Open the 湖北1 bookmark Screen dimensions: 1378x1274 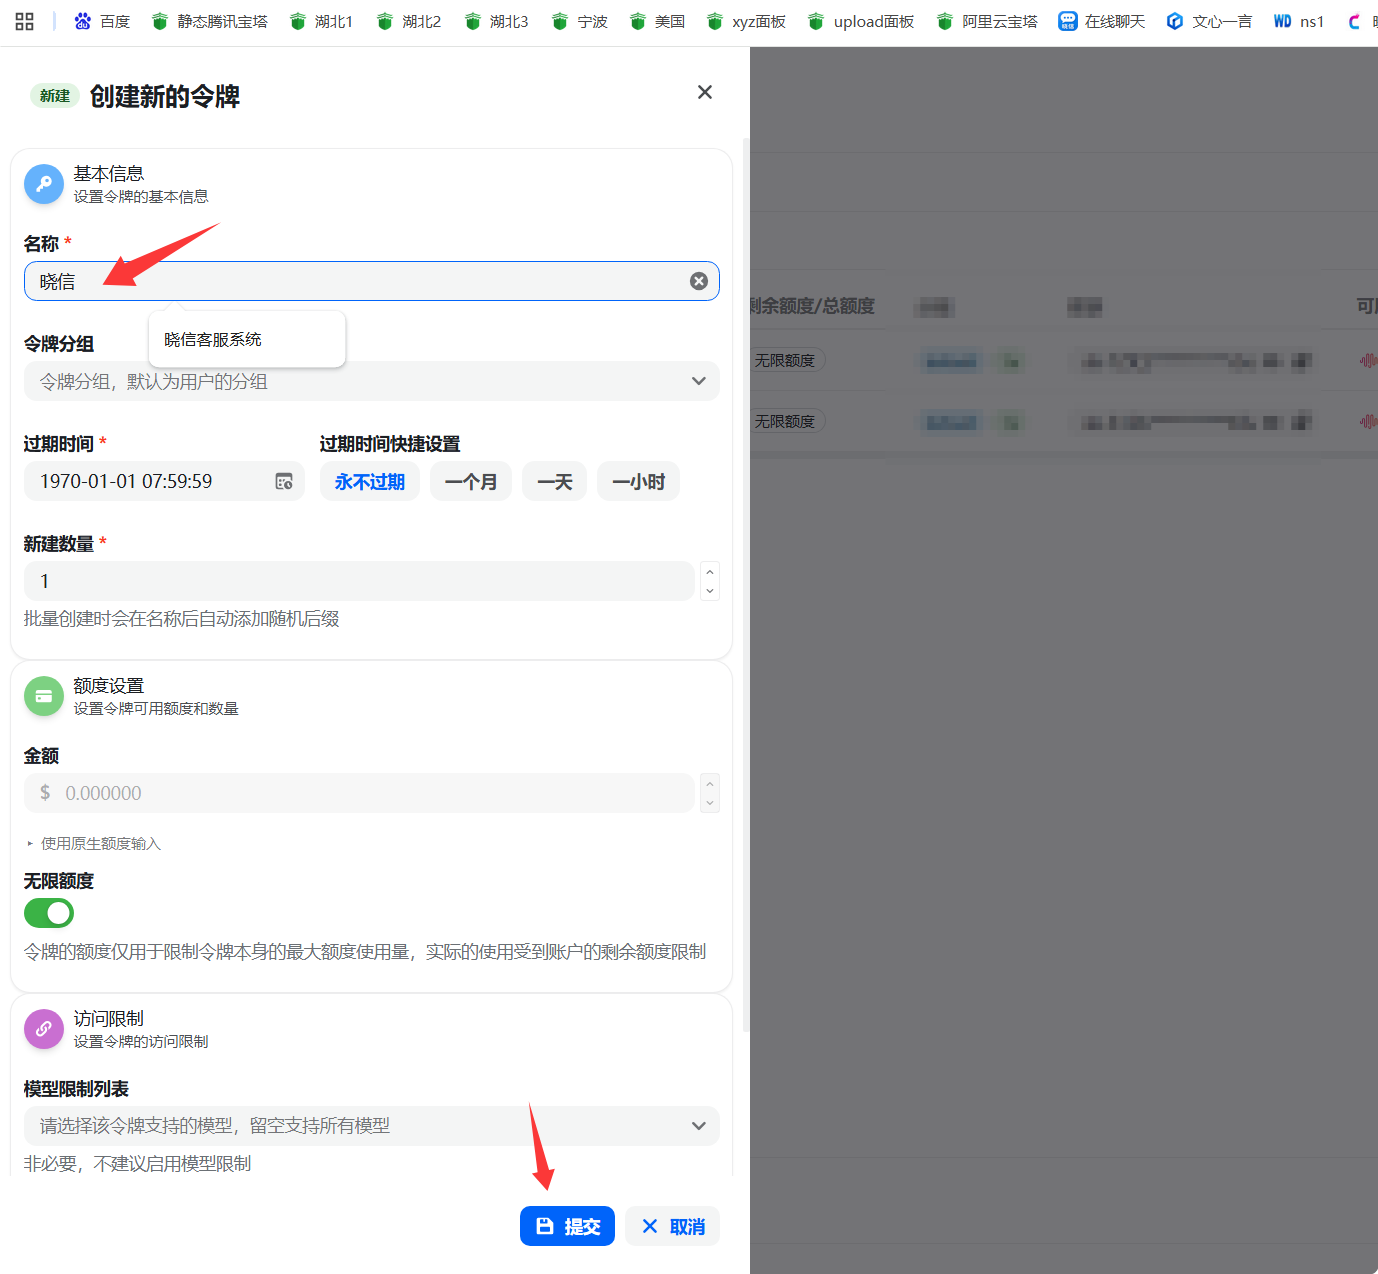[x=321, y=21]
